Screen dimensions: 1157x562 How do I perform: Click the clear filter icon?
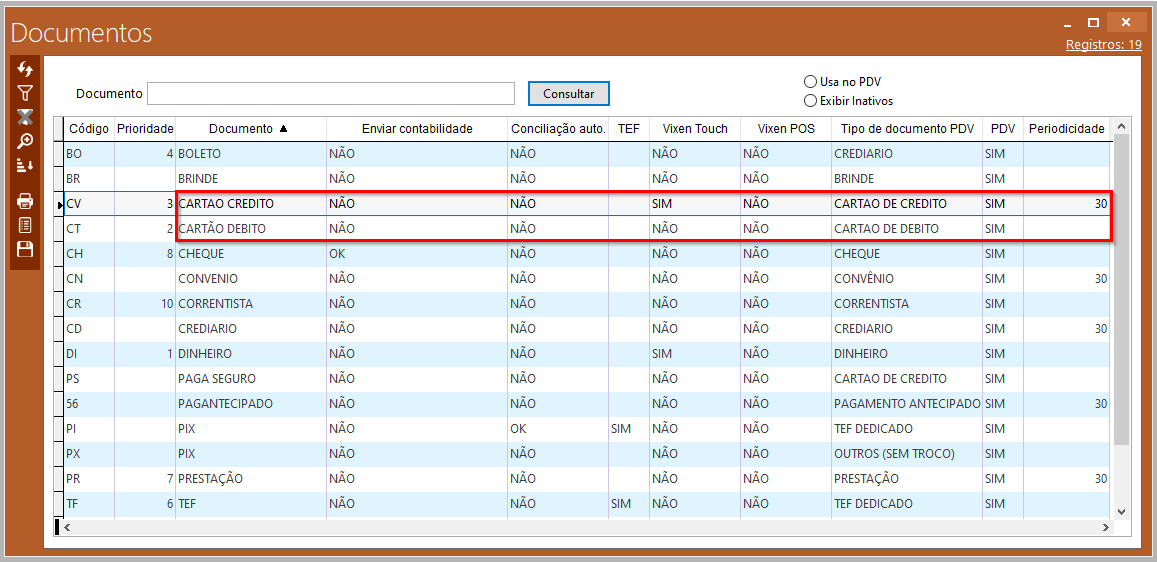(25, 117)
